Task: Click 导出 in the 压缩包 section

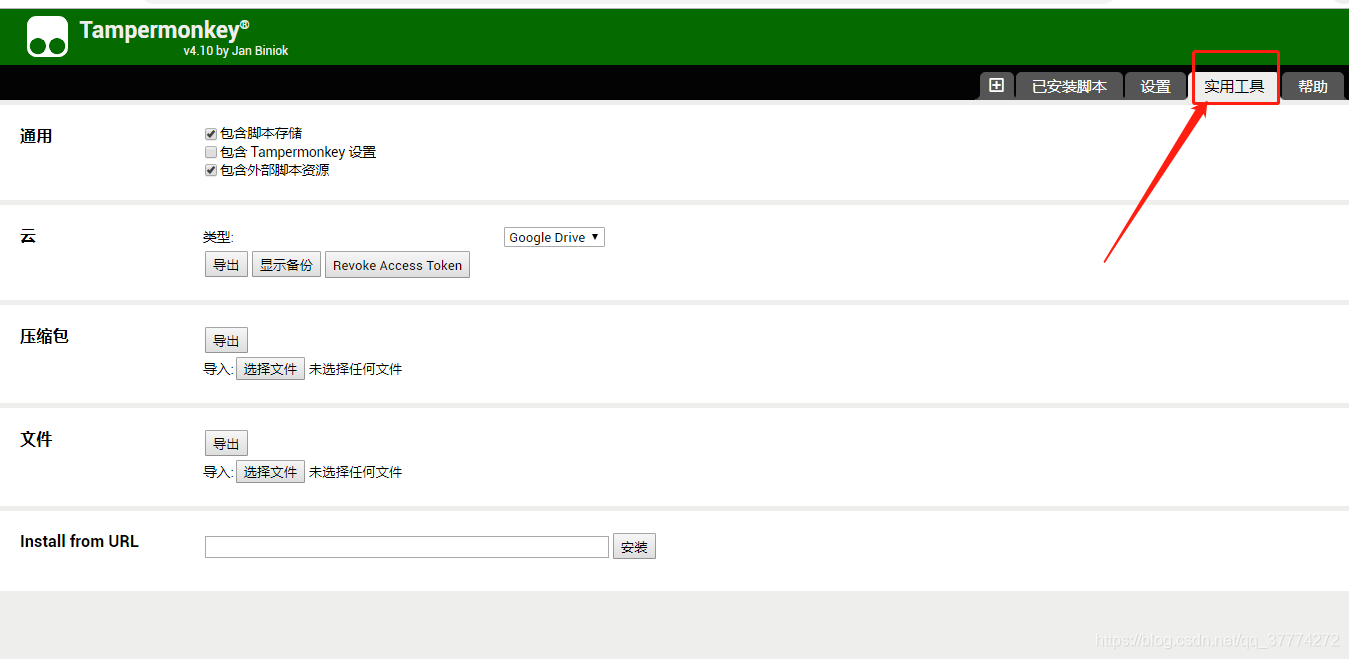Action: 226,341
